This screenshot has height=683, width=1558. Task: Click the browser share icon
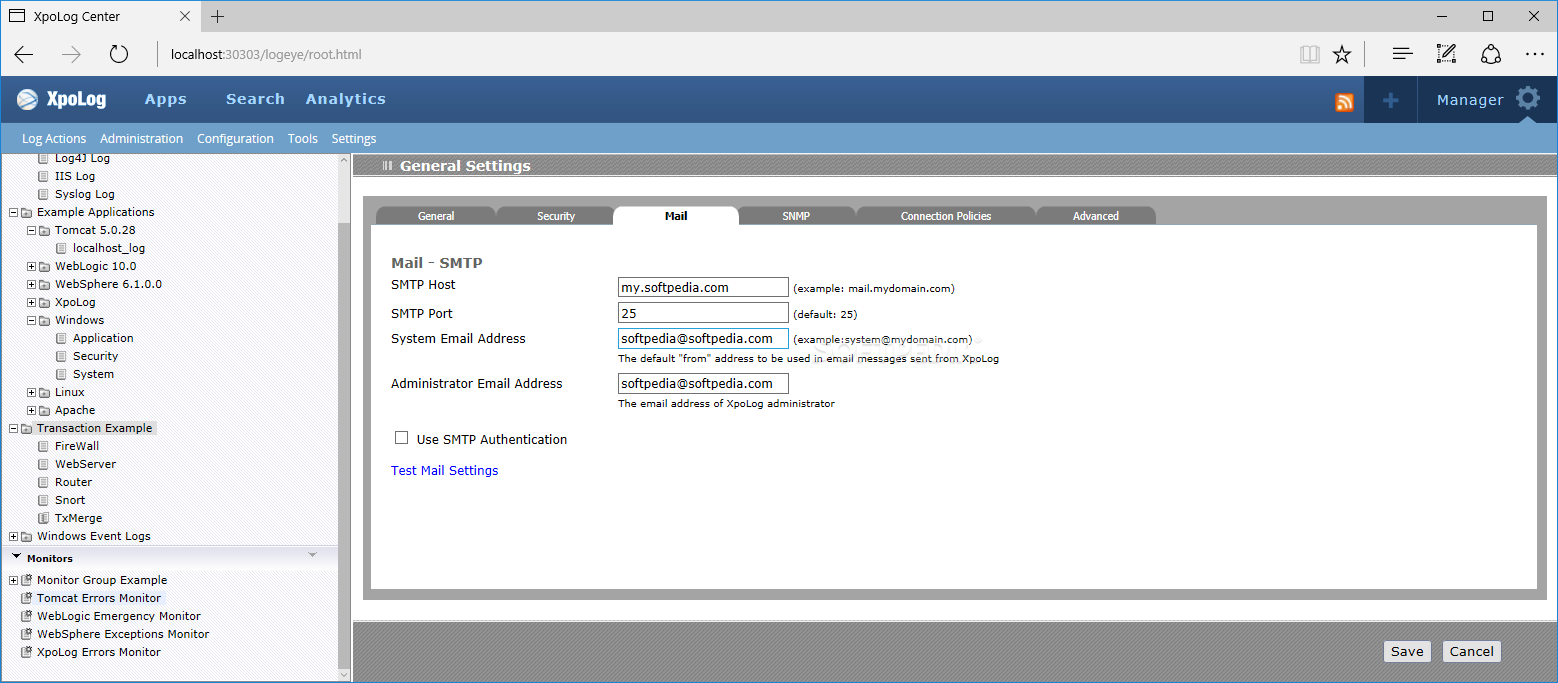pos(1491,54)
